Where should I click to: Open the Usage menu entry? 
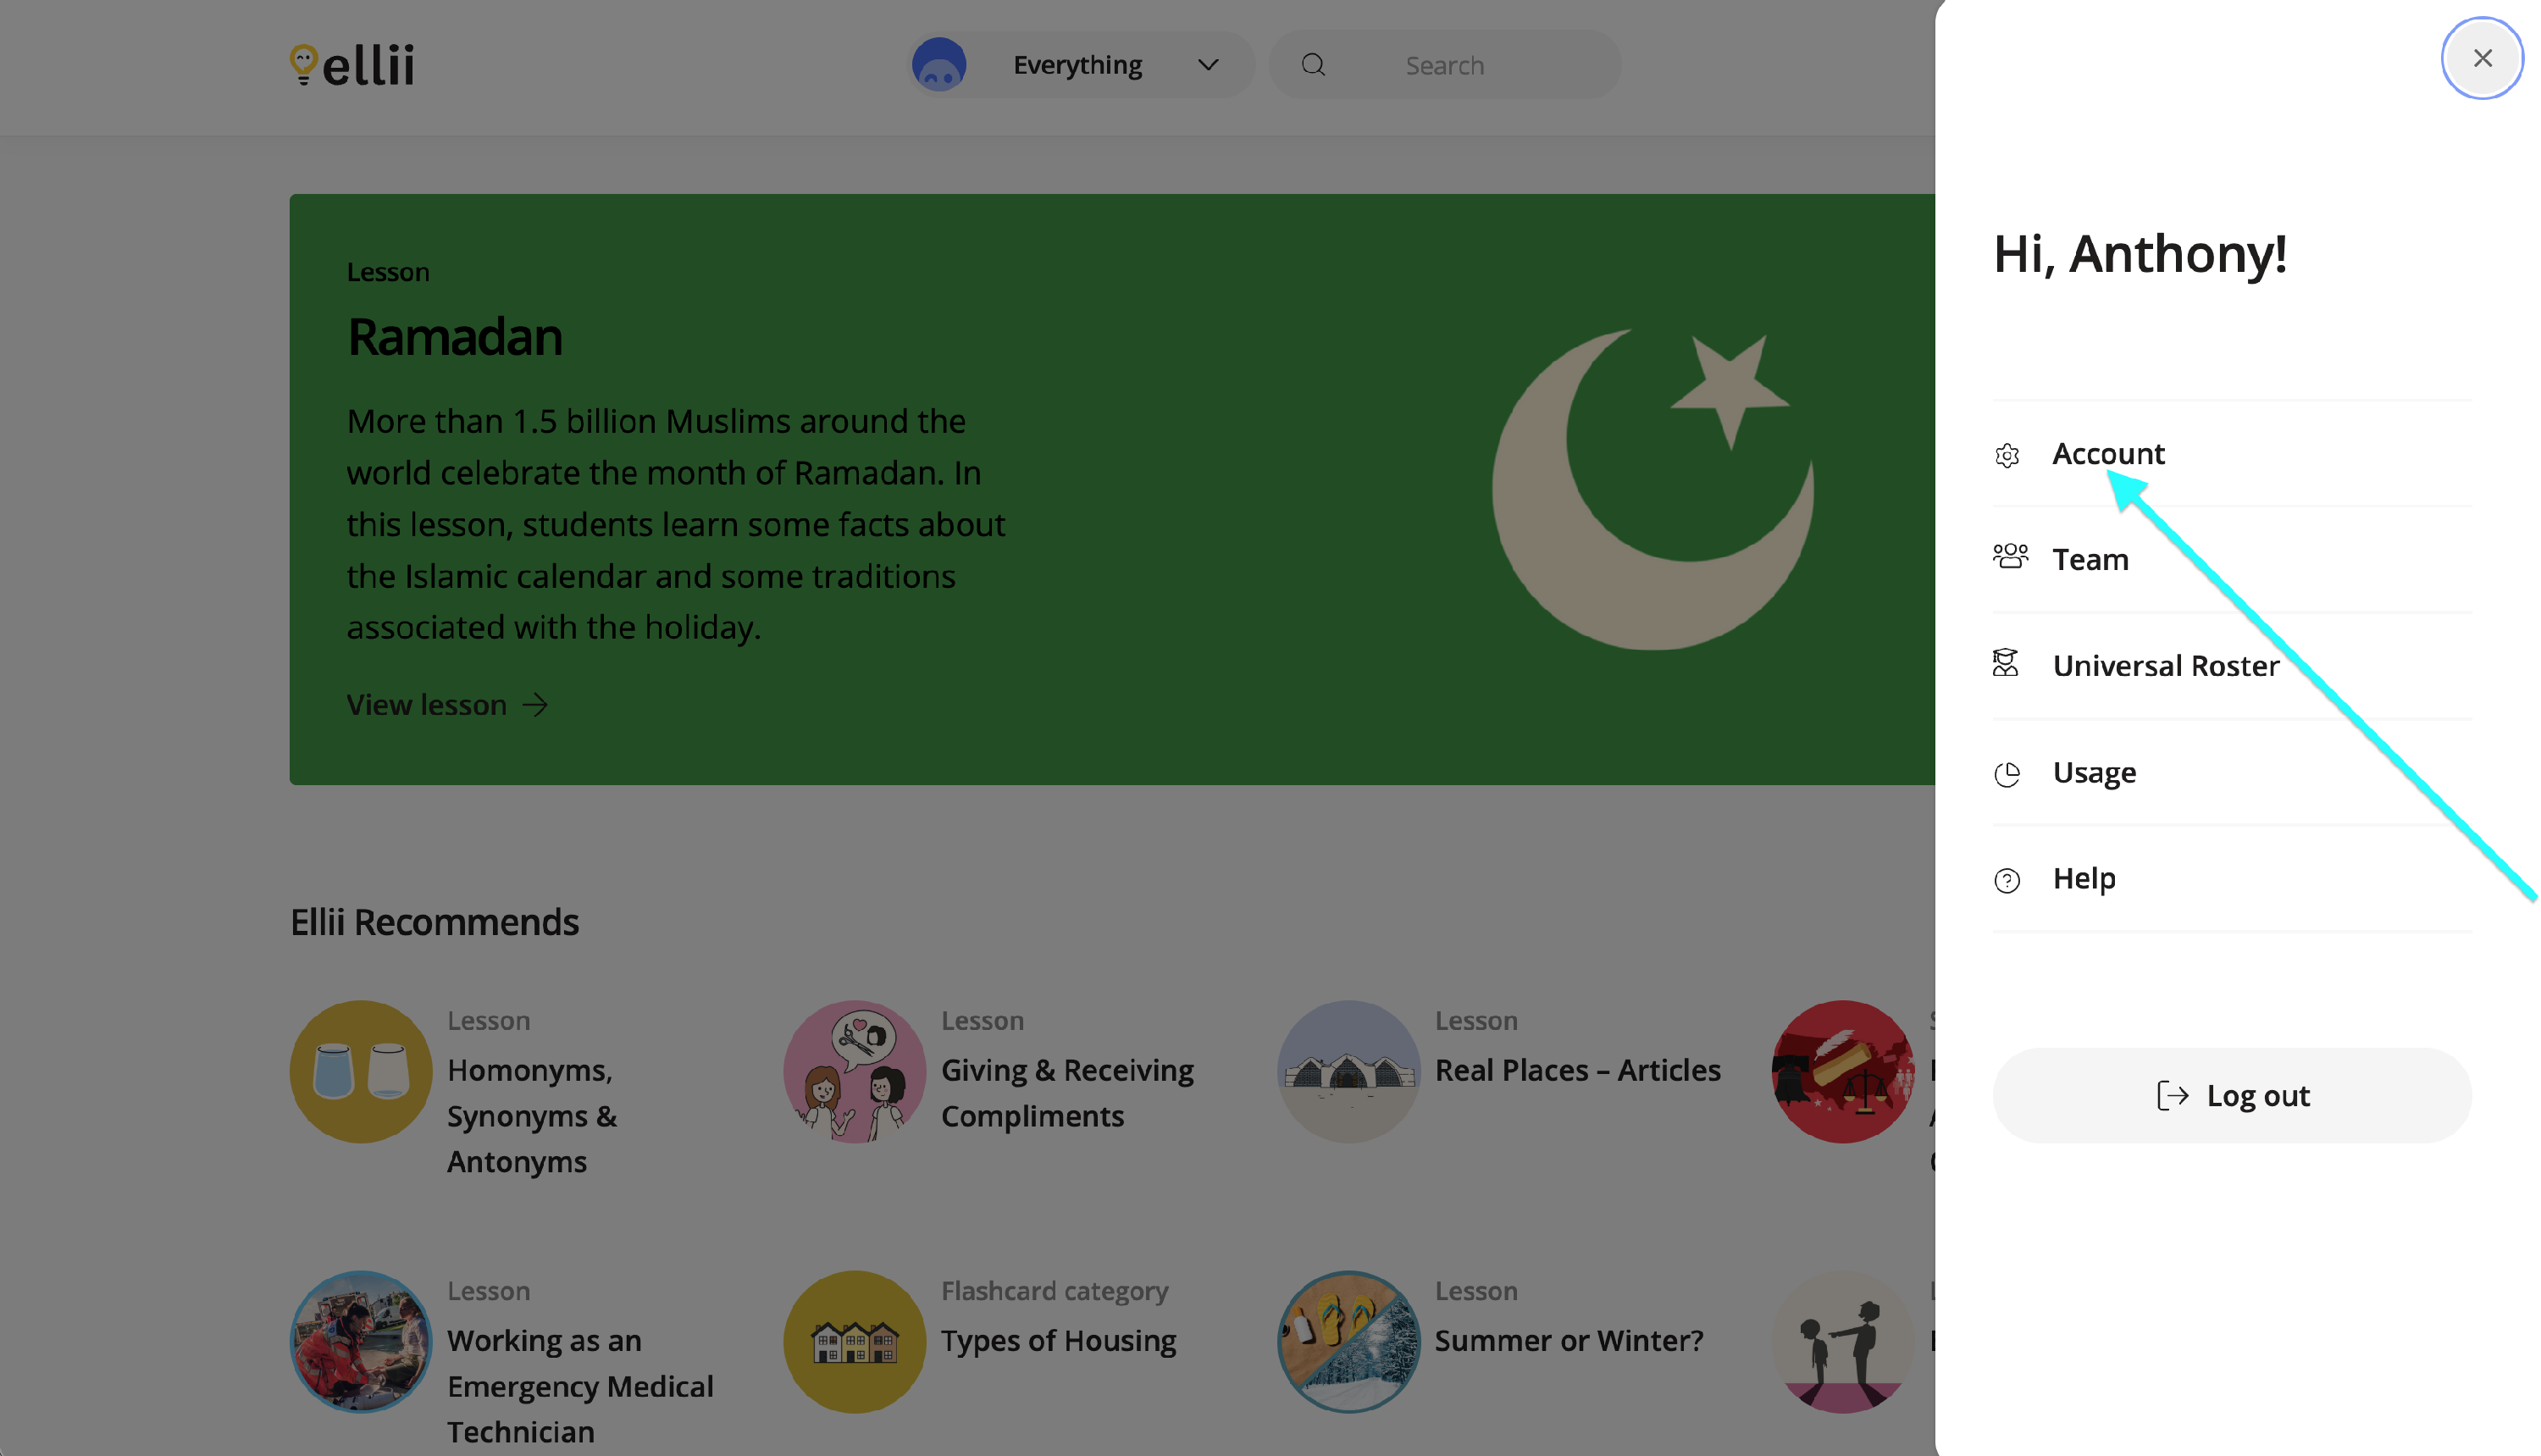tap(2094, 772)
